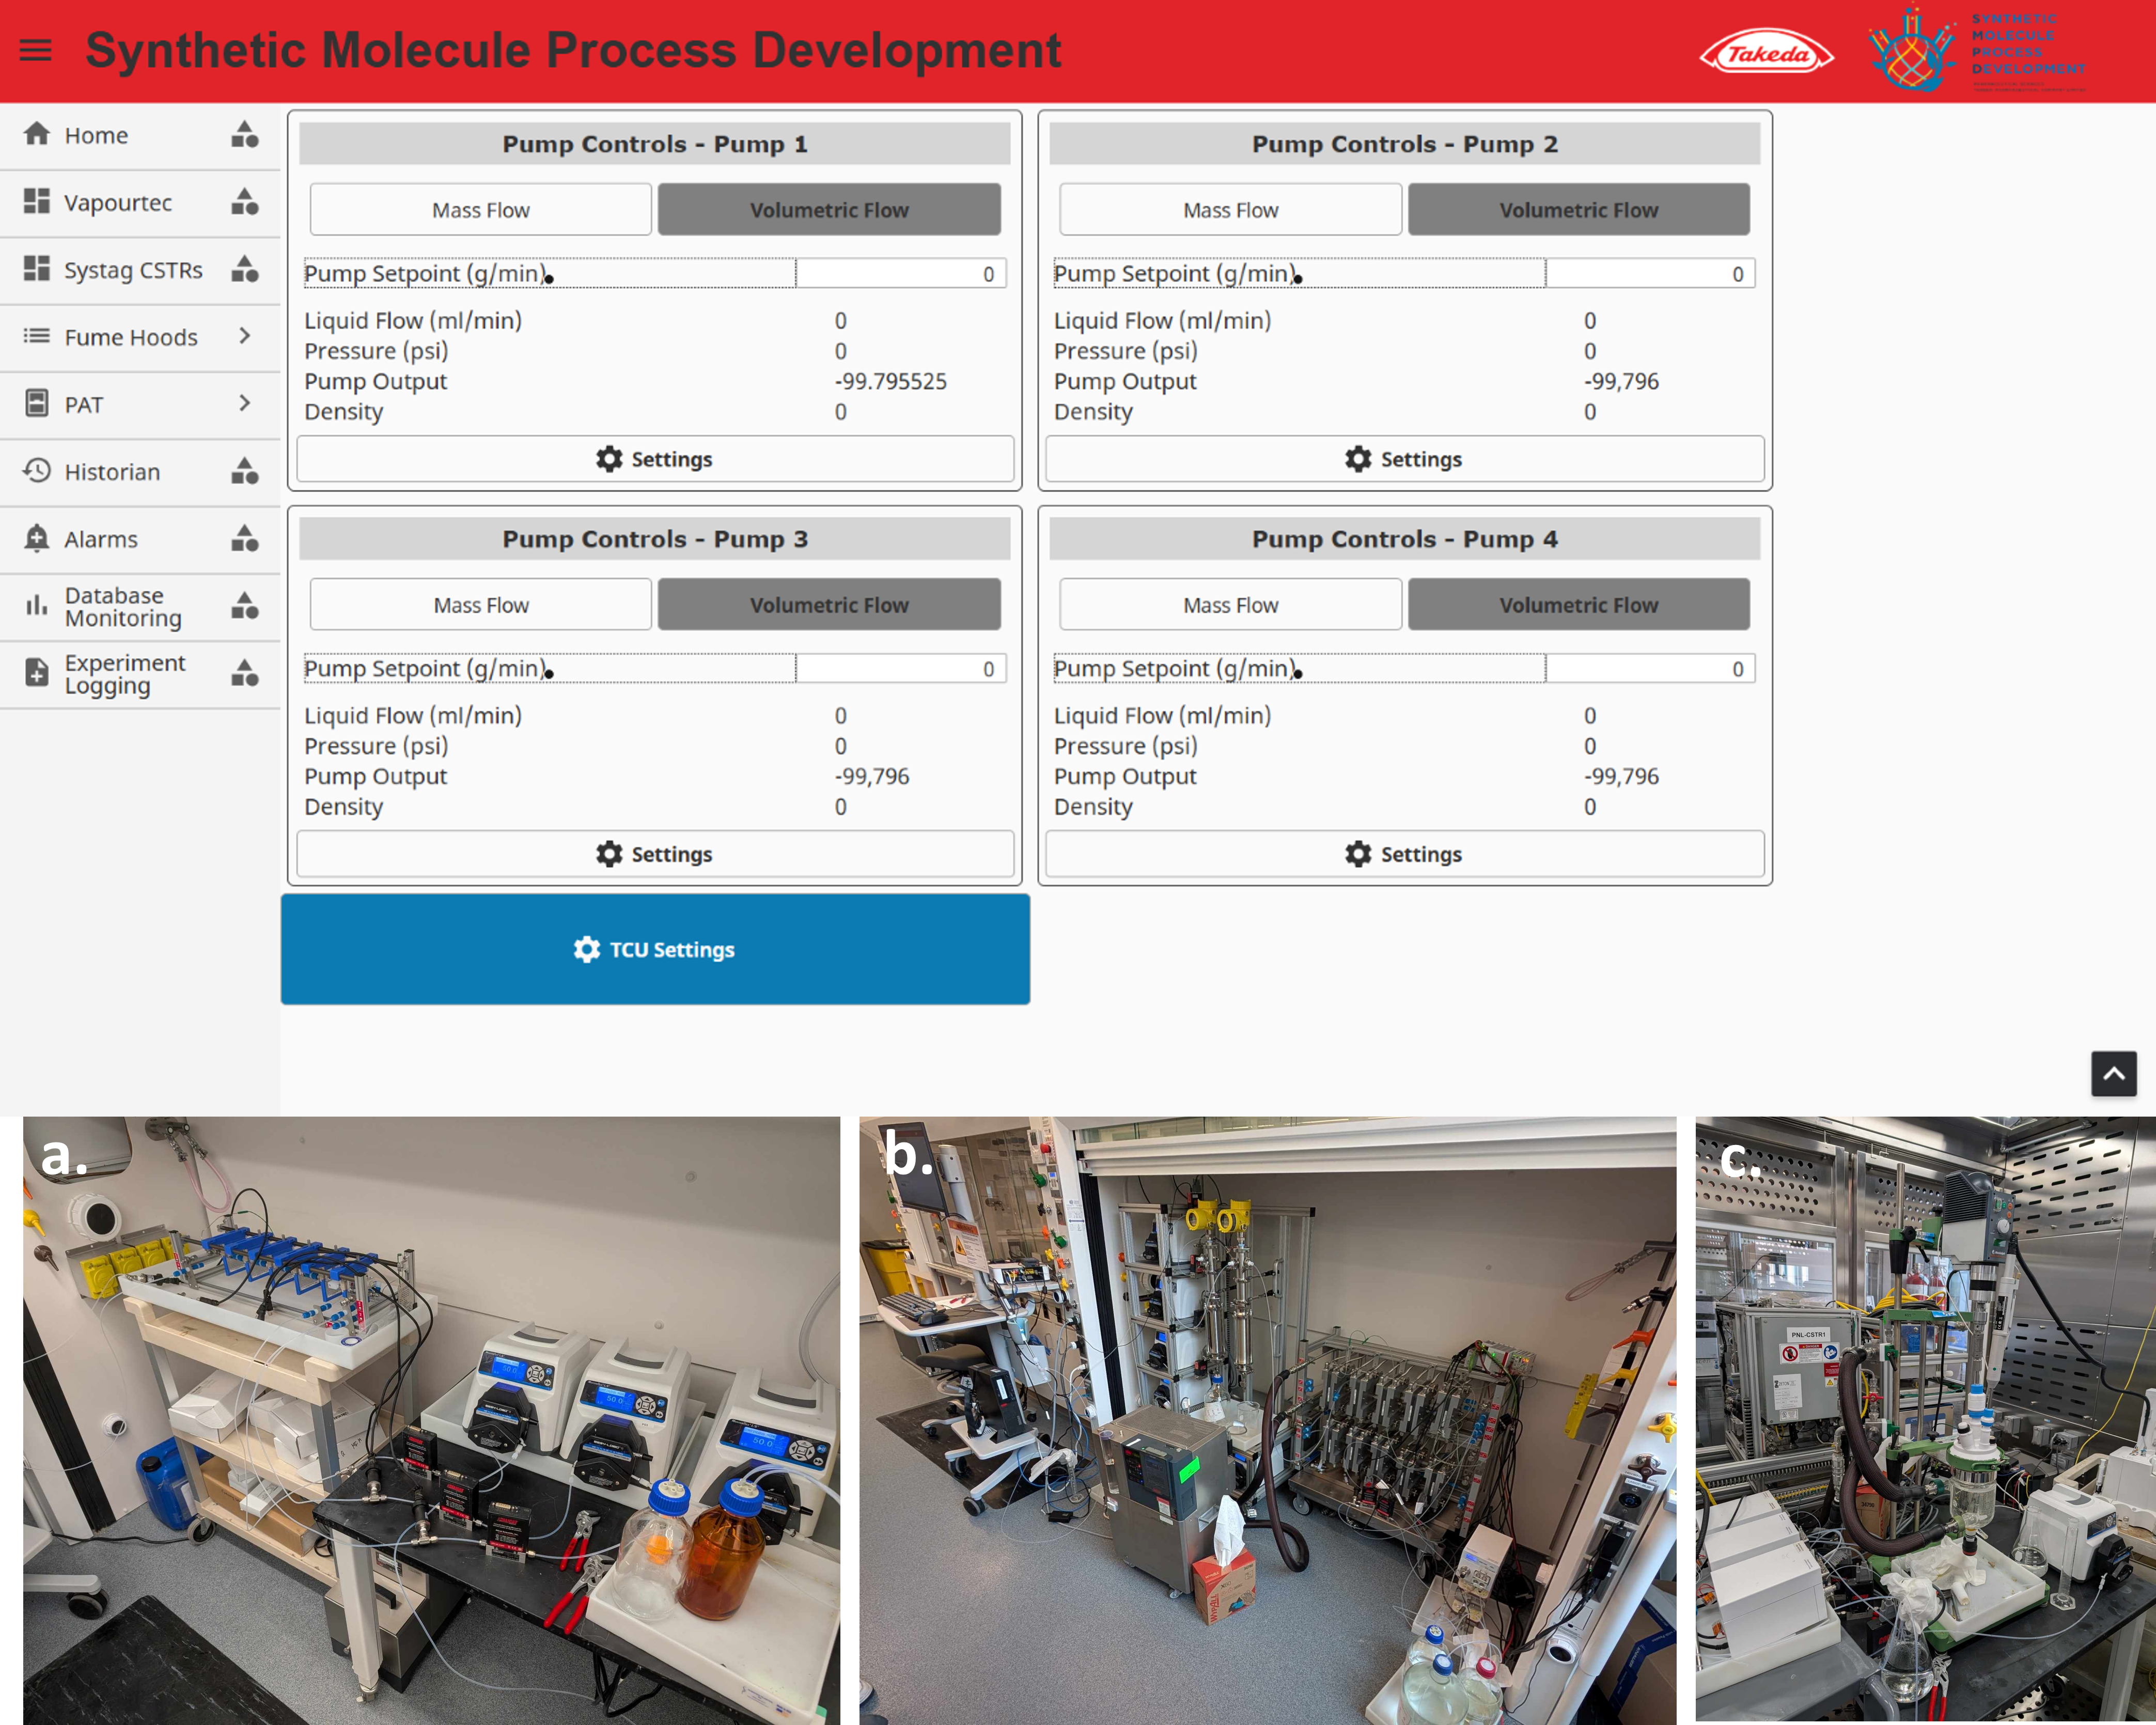Screen dimensions: 2156x1725
Task: Select Volumetric Flow for Pump 2
Action: pyautogui.click(x=1578, y=210)
